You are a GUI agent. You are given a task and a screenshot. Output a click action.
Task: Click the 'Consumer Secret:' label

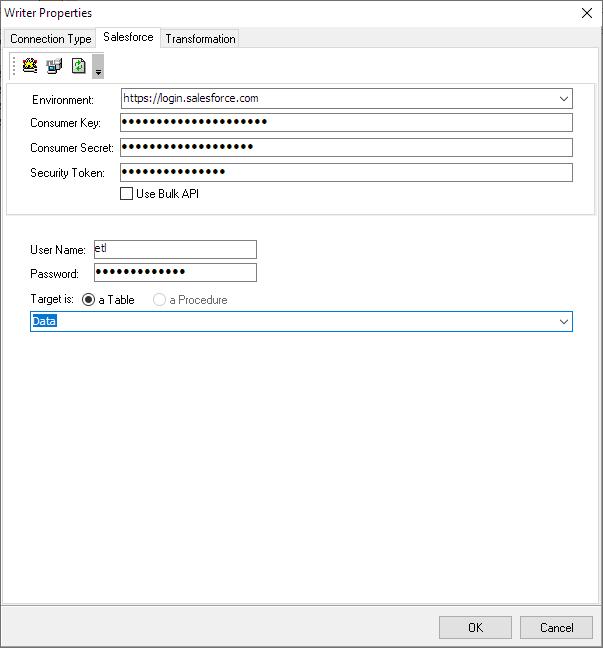[x=72, y=148]
